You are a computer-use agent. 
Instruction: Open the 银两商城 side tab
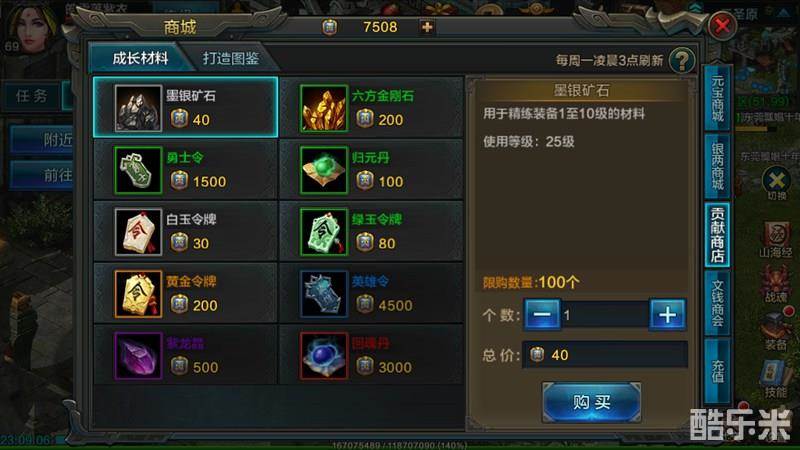click(x=717, y=166)
